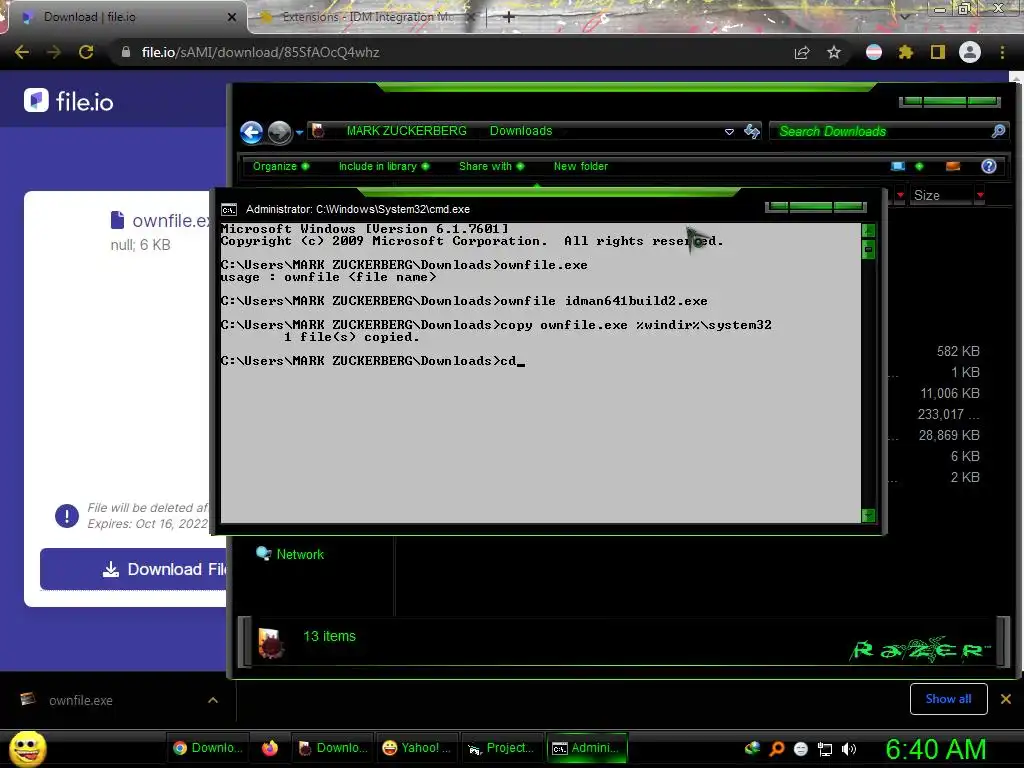
Task: Click the Size column header
Action: click(x=940, y=195)
